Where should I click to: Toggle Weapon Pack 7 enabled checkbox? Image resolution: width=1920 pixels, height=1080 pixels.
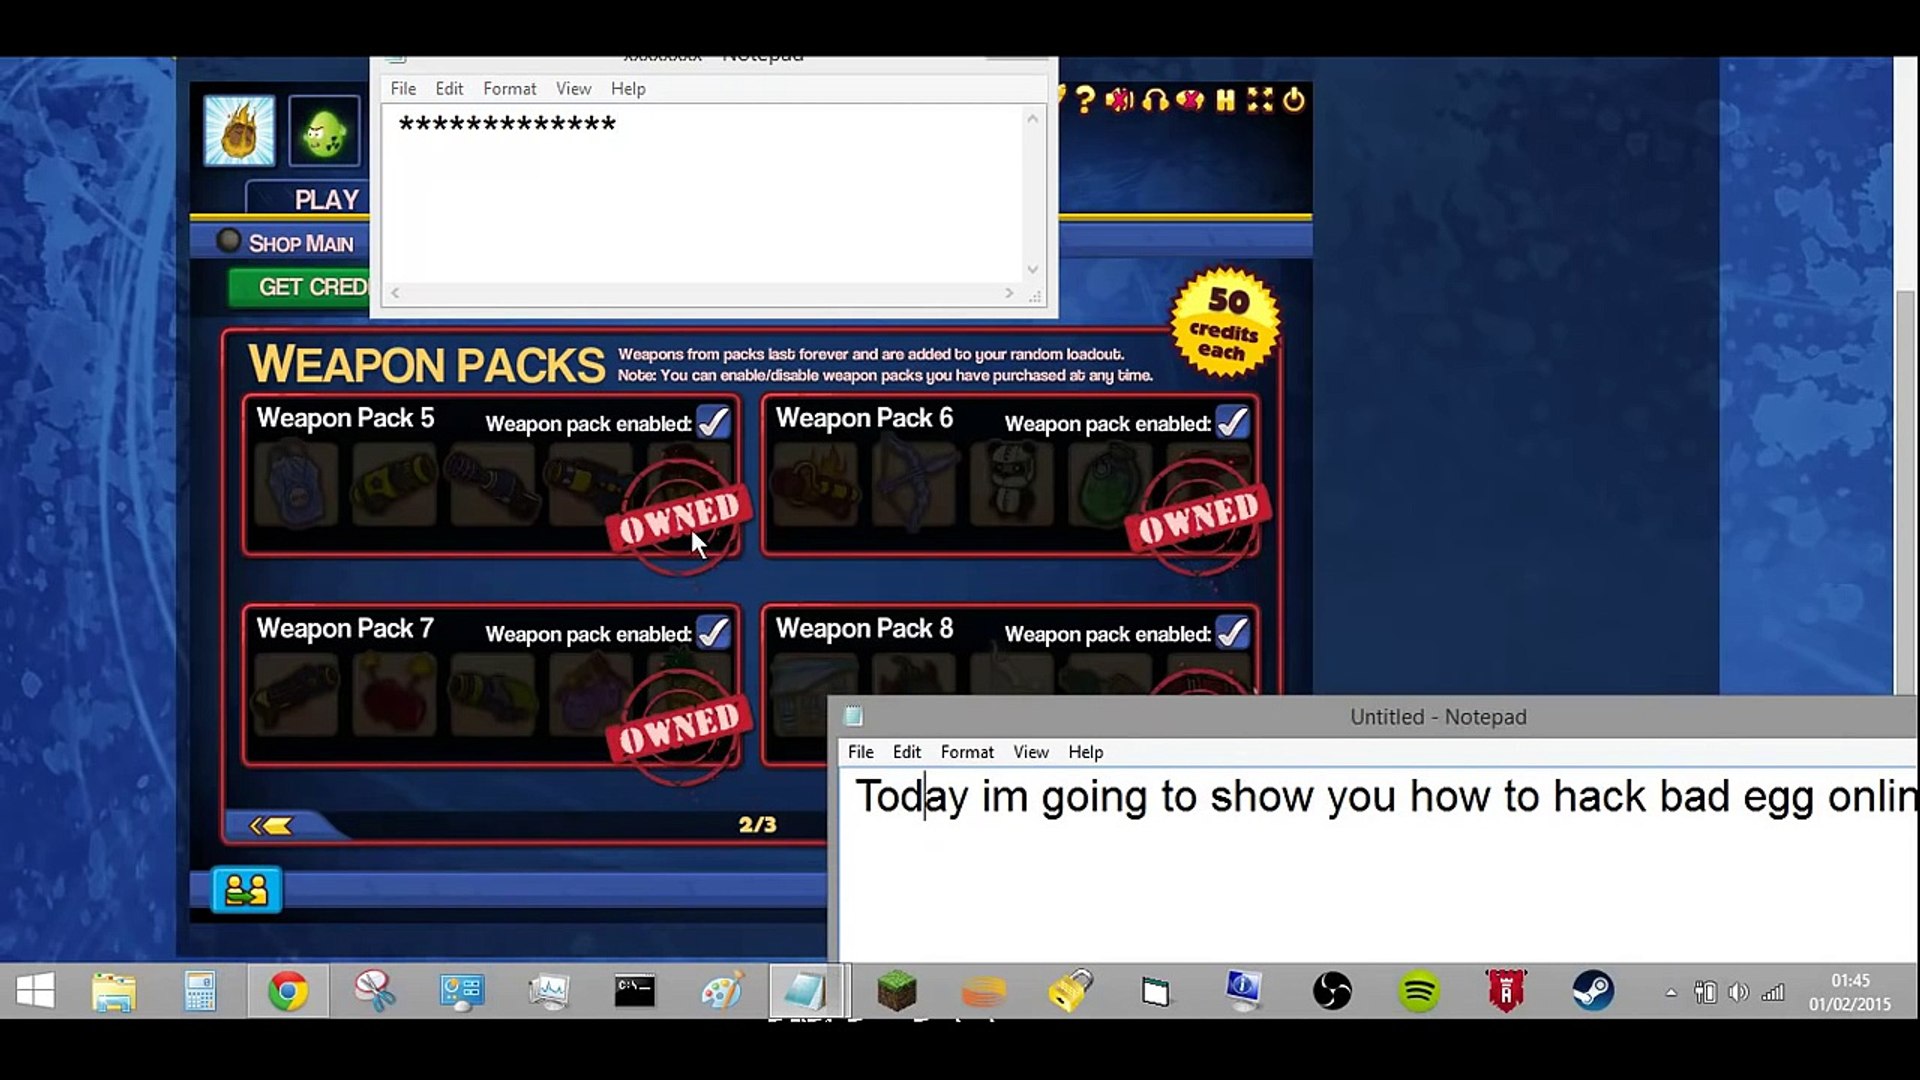713,632
